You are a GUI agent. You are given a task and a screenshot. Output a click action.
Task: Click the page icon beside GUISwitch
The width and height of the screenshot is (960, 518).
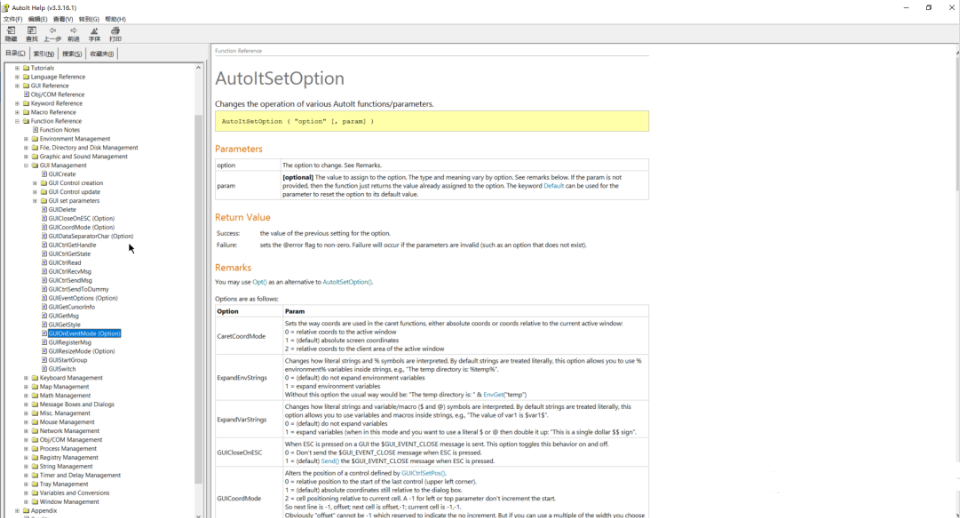point(44,369)
